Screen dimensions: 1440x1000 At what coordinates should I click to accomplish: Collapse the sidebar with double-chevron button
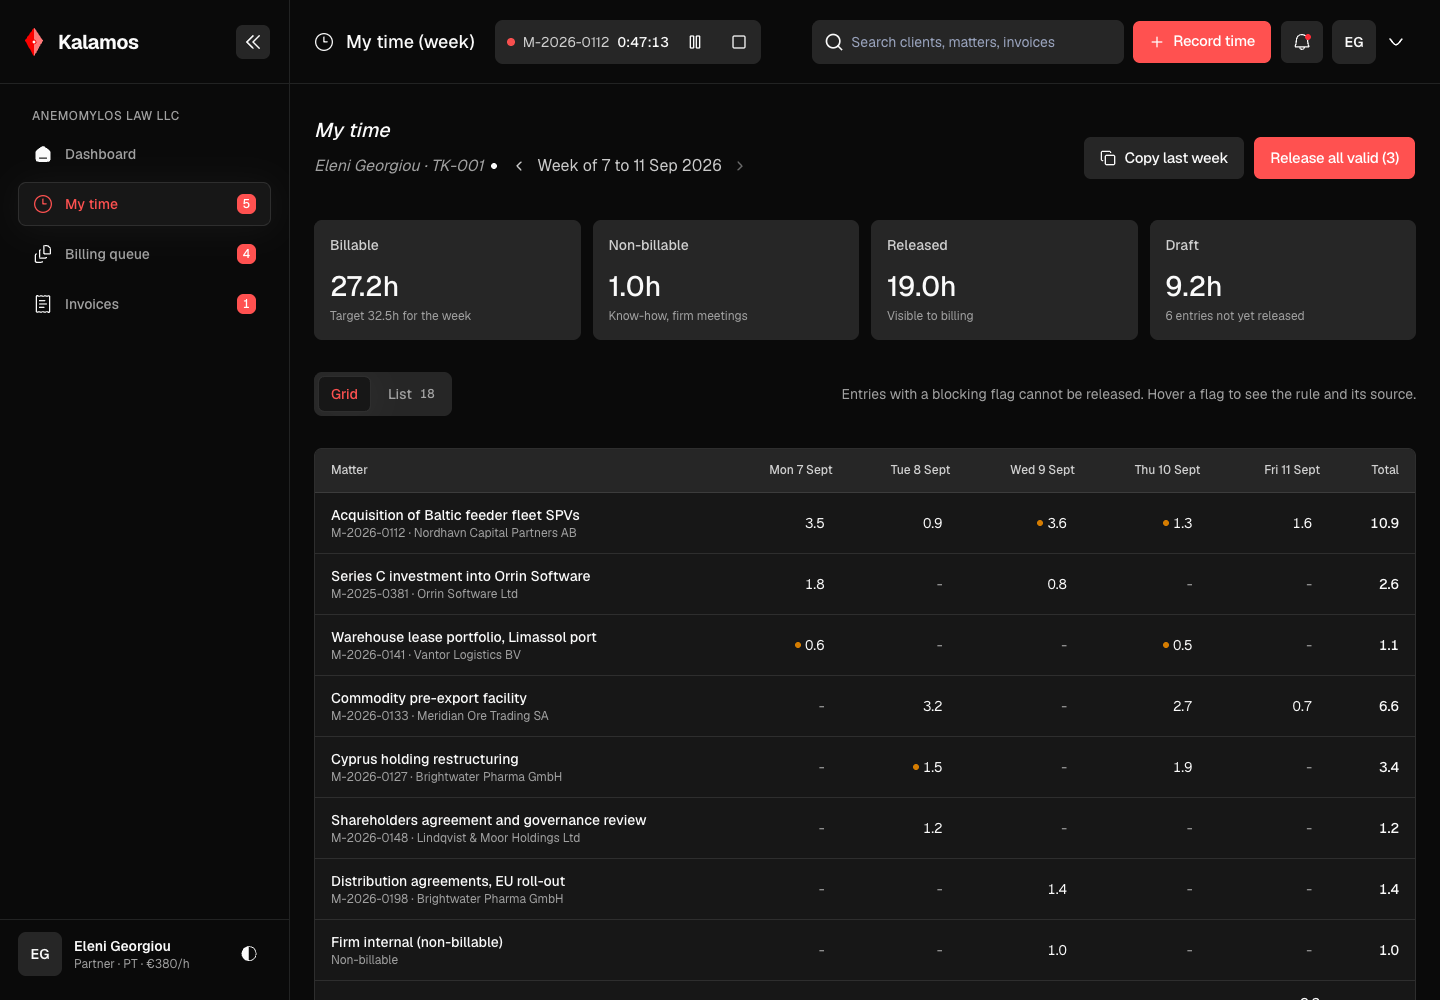pos(253,42)
